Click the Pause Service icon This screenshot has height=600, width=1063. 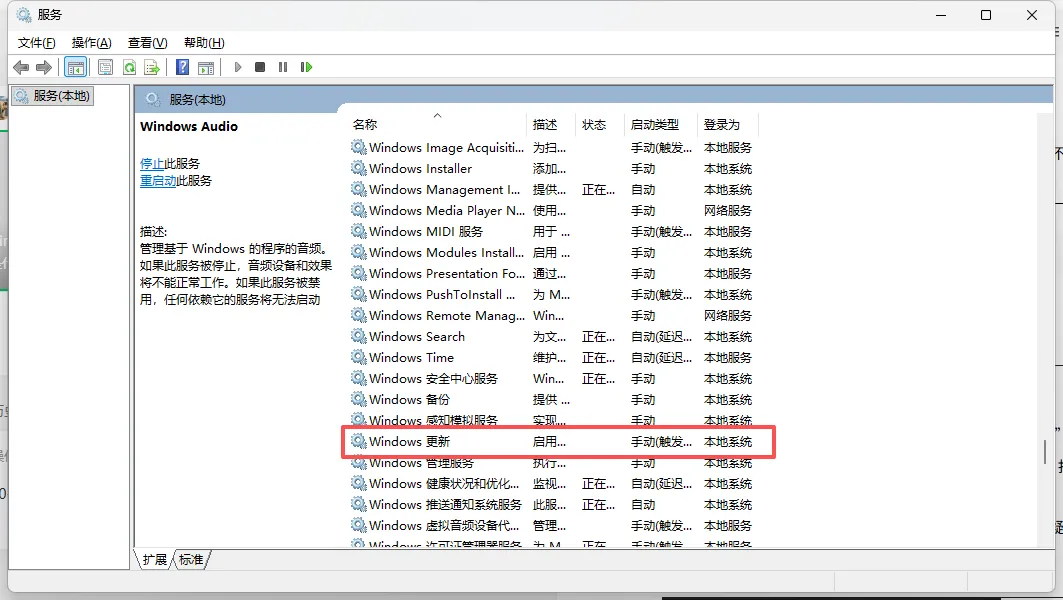[283, 67]
